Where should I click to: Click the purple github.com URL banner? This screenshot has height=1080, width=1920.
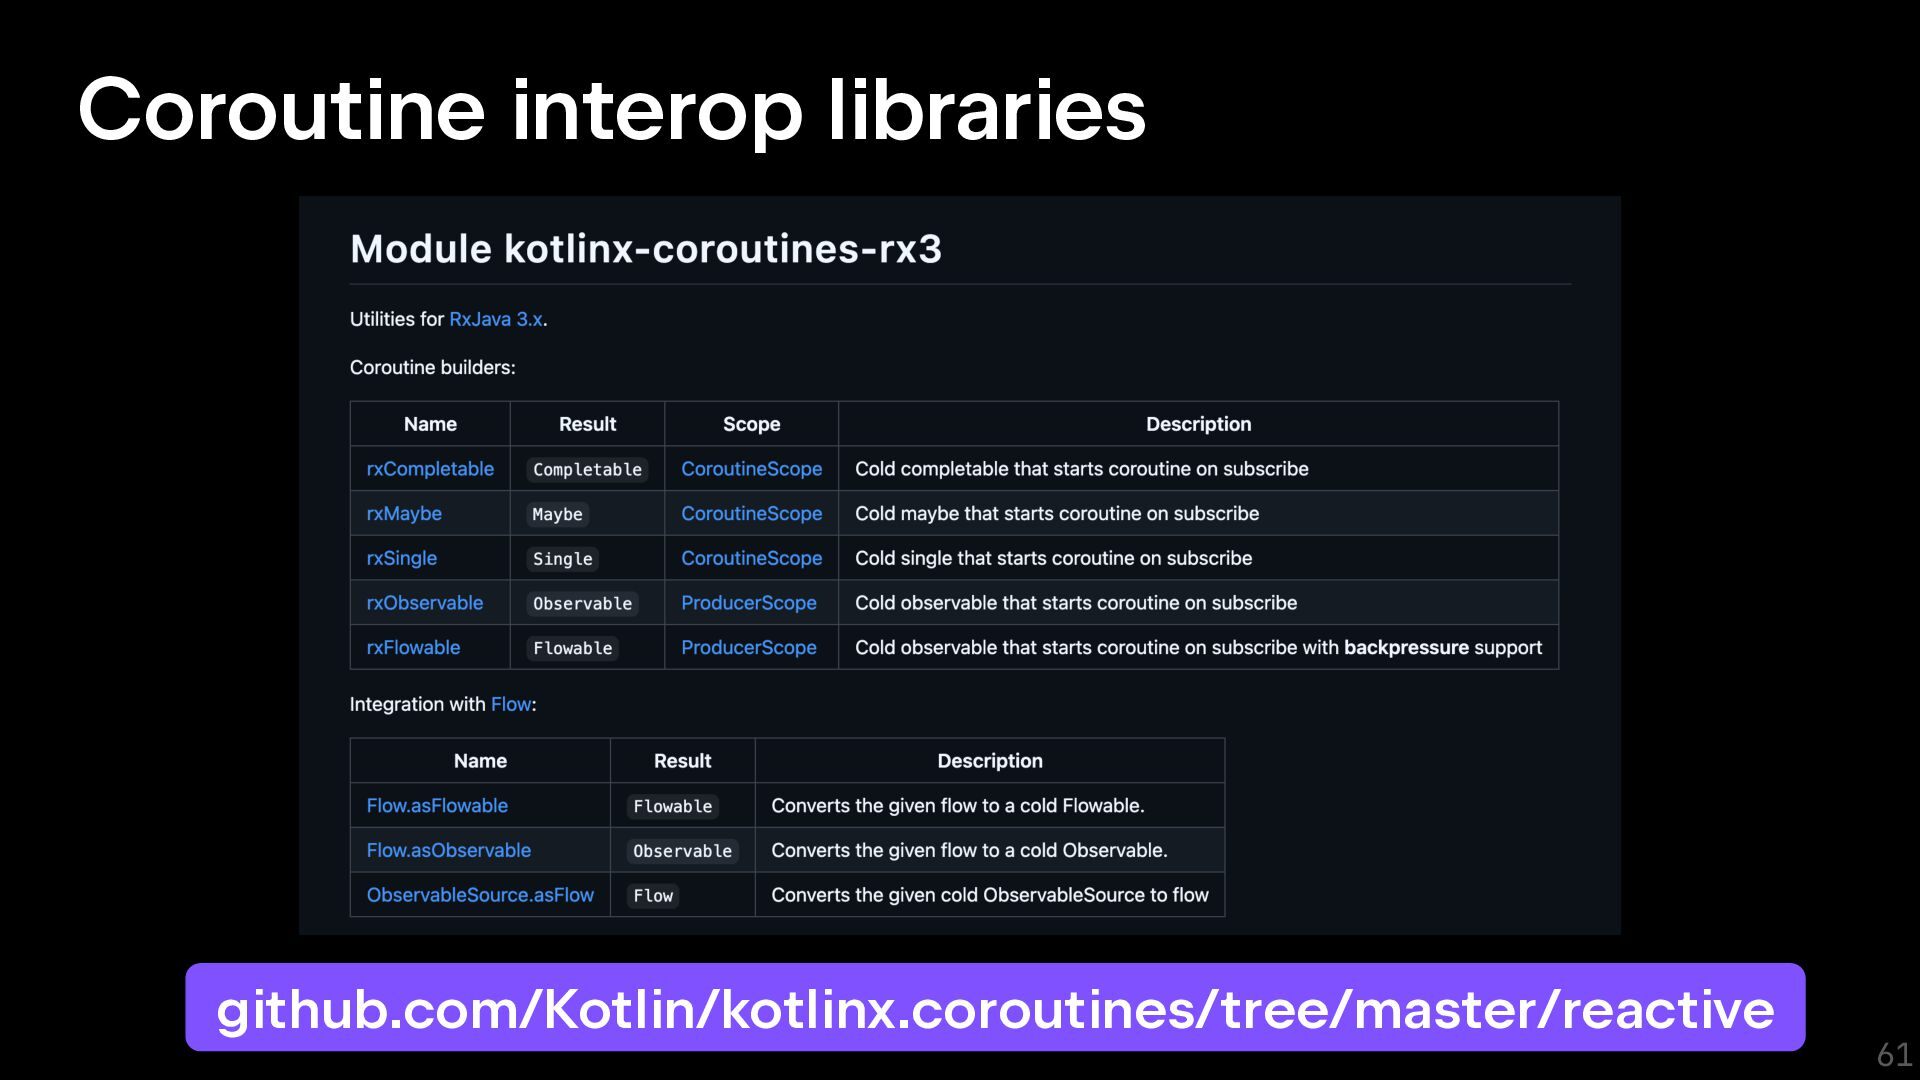[x=995, y=1008]
